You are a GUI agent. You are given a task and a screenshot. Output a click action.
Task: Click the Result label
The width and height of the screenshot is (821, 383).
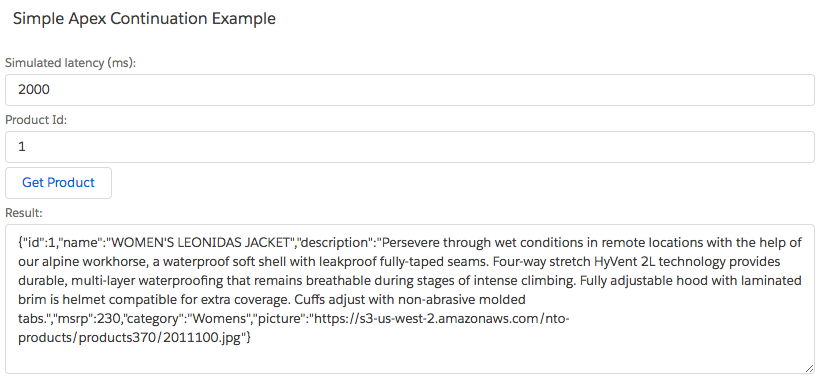tap(24, 213)
